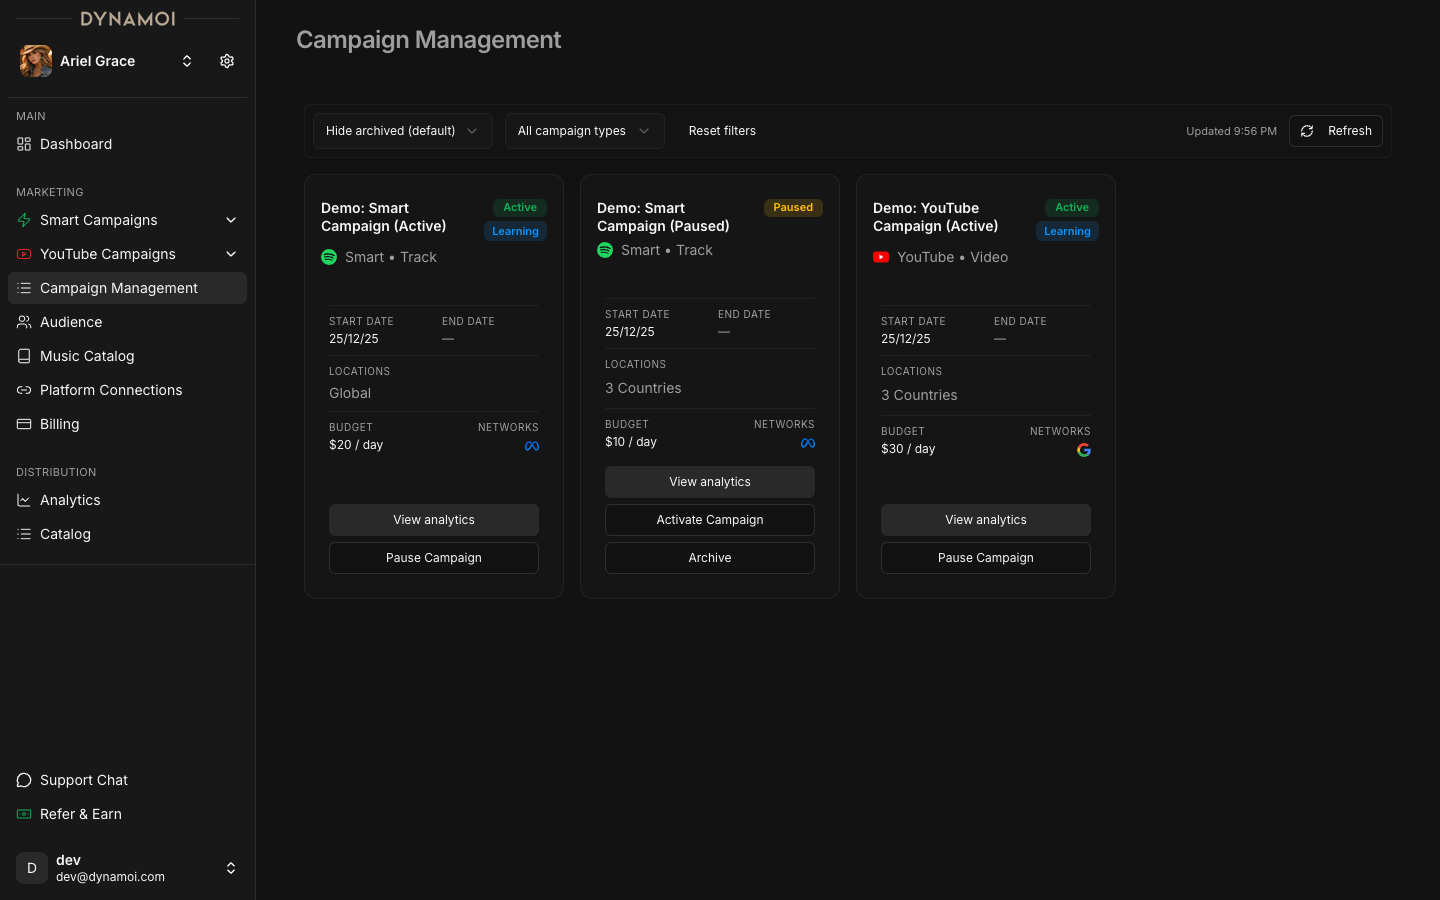Open Analytics via its chart icon
Screen dimensions: 1440x900
coord(23,500)
